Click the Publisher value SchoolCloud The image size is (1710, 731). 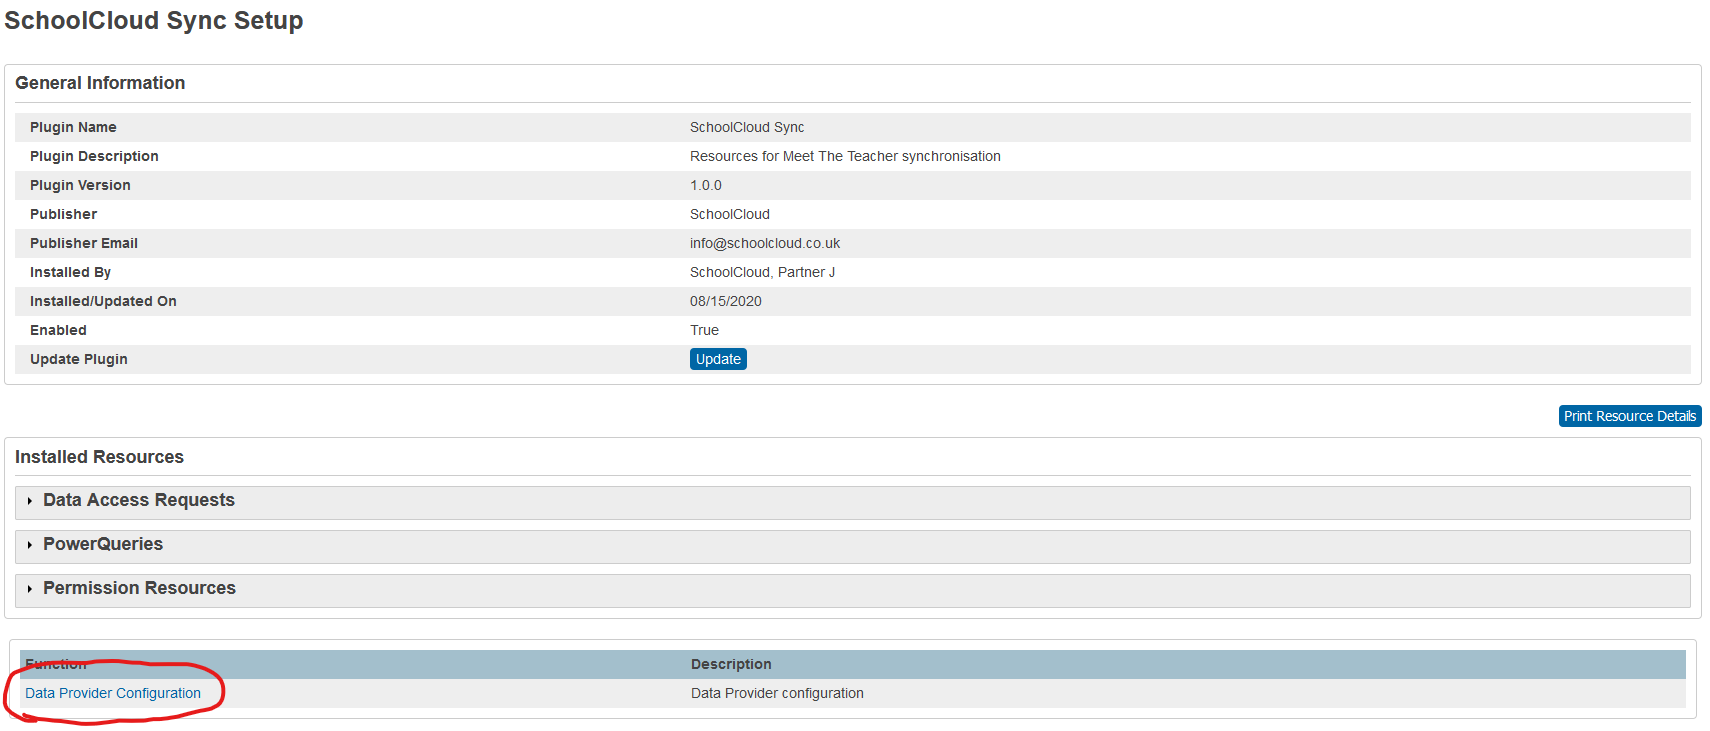click(x=730, y=214)
